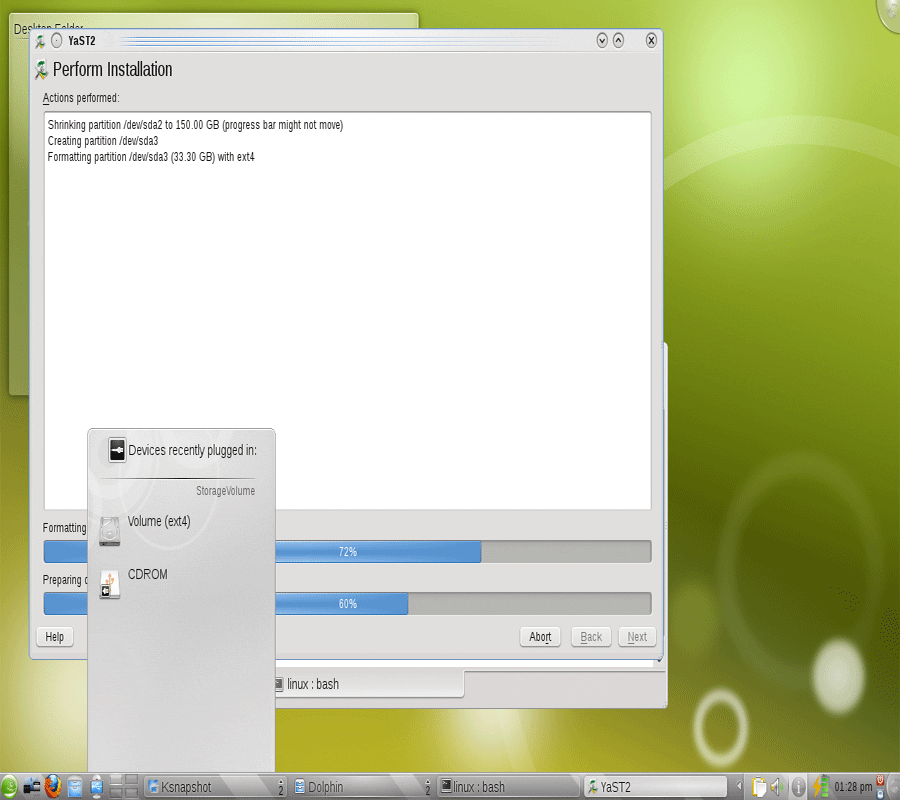Minimize the YaST2 installer window

(x=602, y=40)
